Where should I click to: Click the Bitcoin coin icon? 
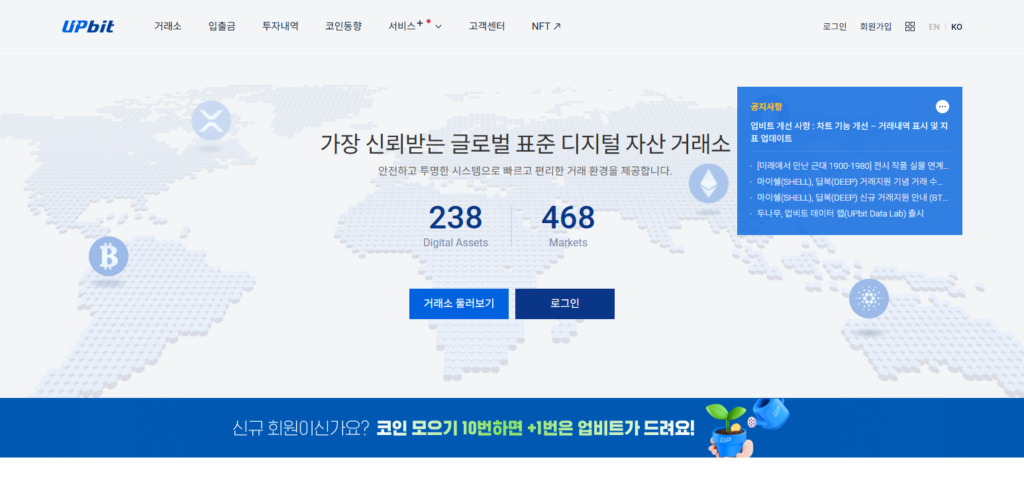tap(109, 257)
